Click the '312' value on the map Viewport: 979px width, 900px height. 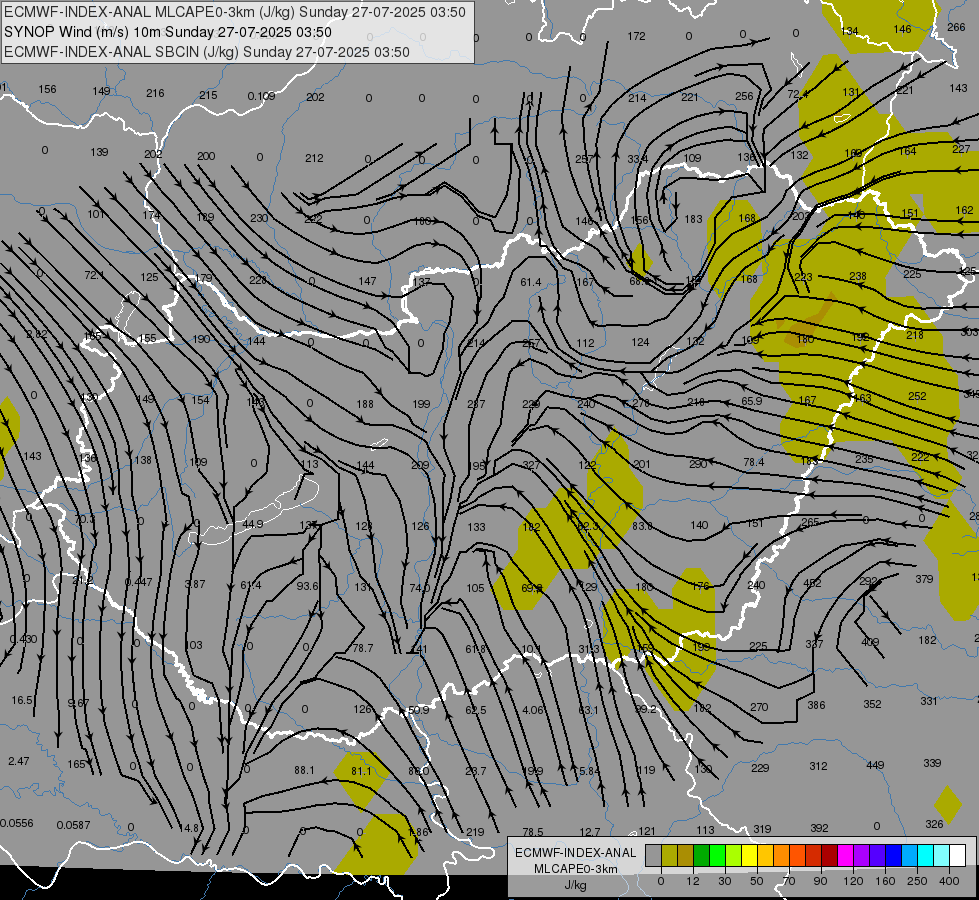819,766
